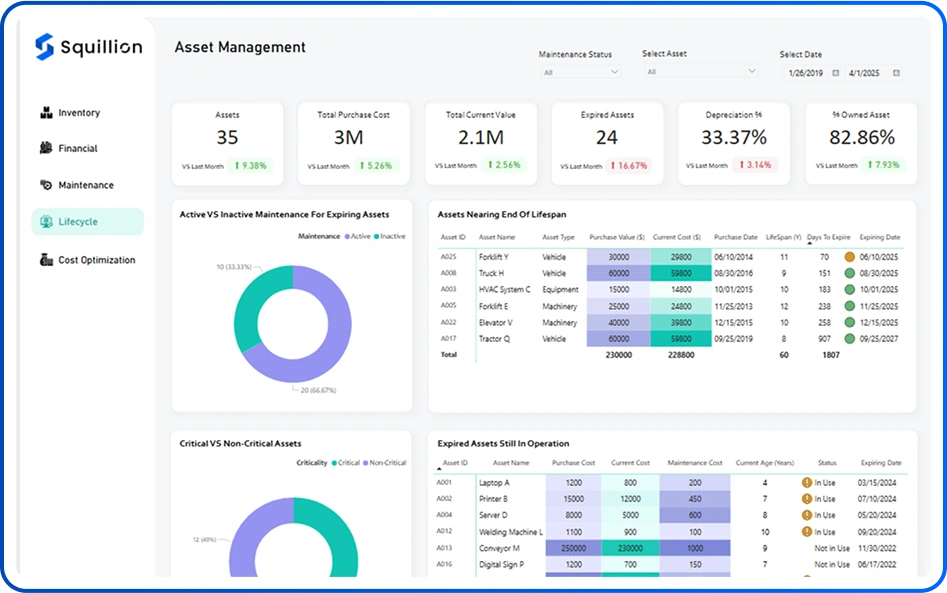Sort by the LifeSpan (Y) column header
This screenshot has height=593, width=947.
[784, 238]
